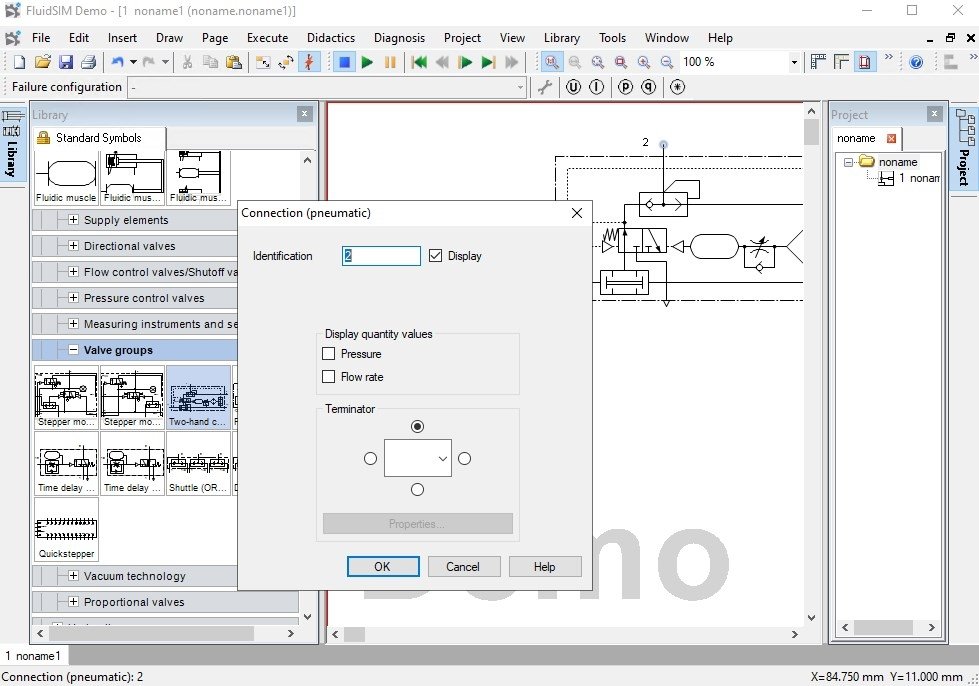Start the simulation with the green play button

click(367, 62)
